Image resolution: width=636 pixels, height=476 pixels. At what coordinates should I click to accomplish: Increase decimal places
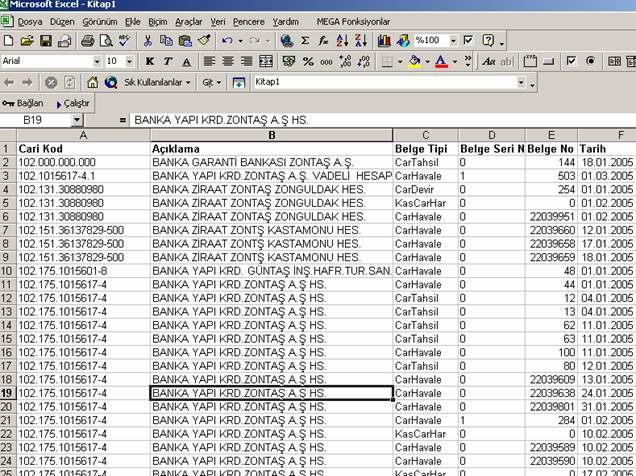click(345, 61)
